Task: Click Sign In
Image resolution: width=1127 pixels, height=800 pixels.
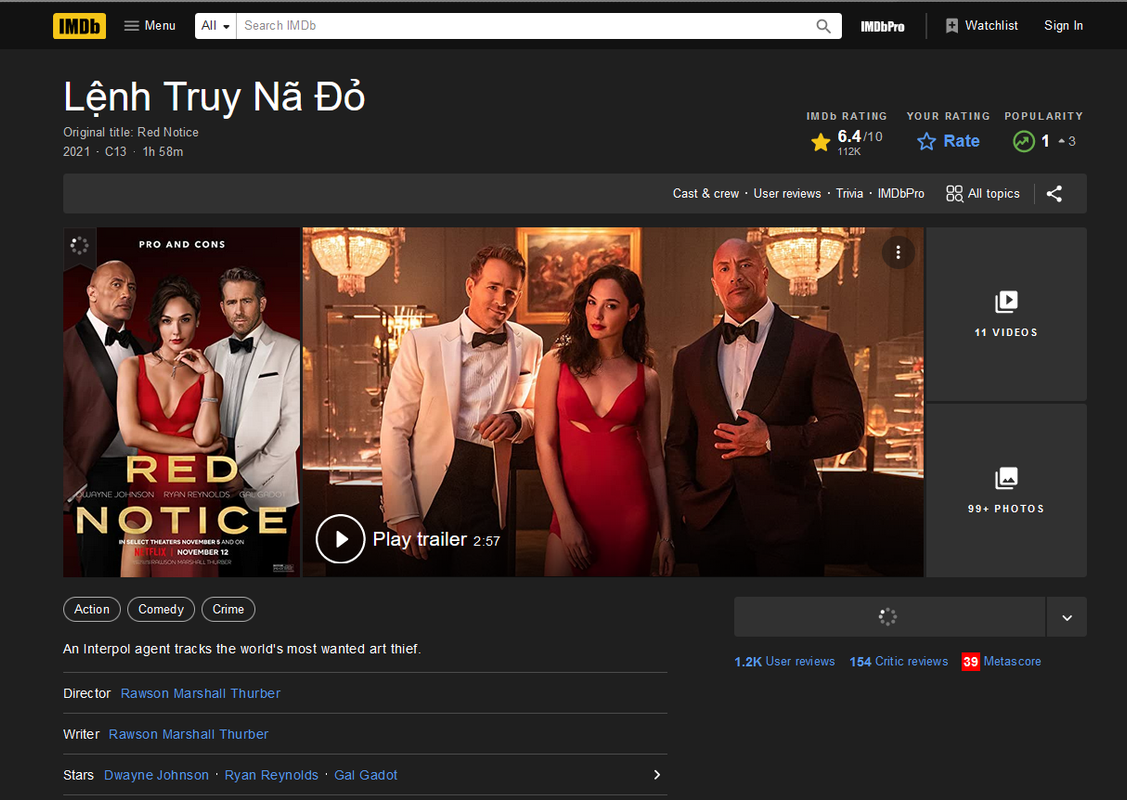Action: [x=1063, y=26]
